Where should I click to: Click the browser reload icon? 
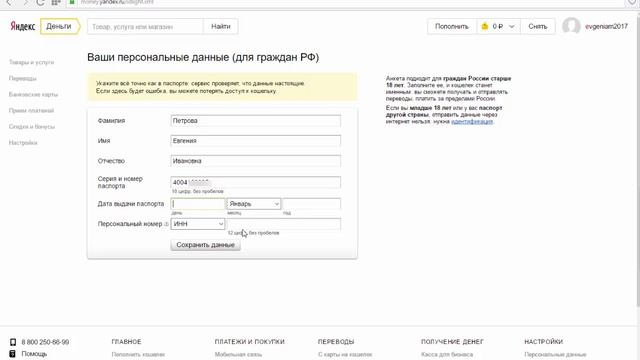point(40,2)
